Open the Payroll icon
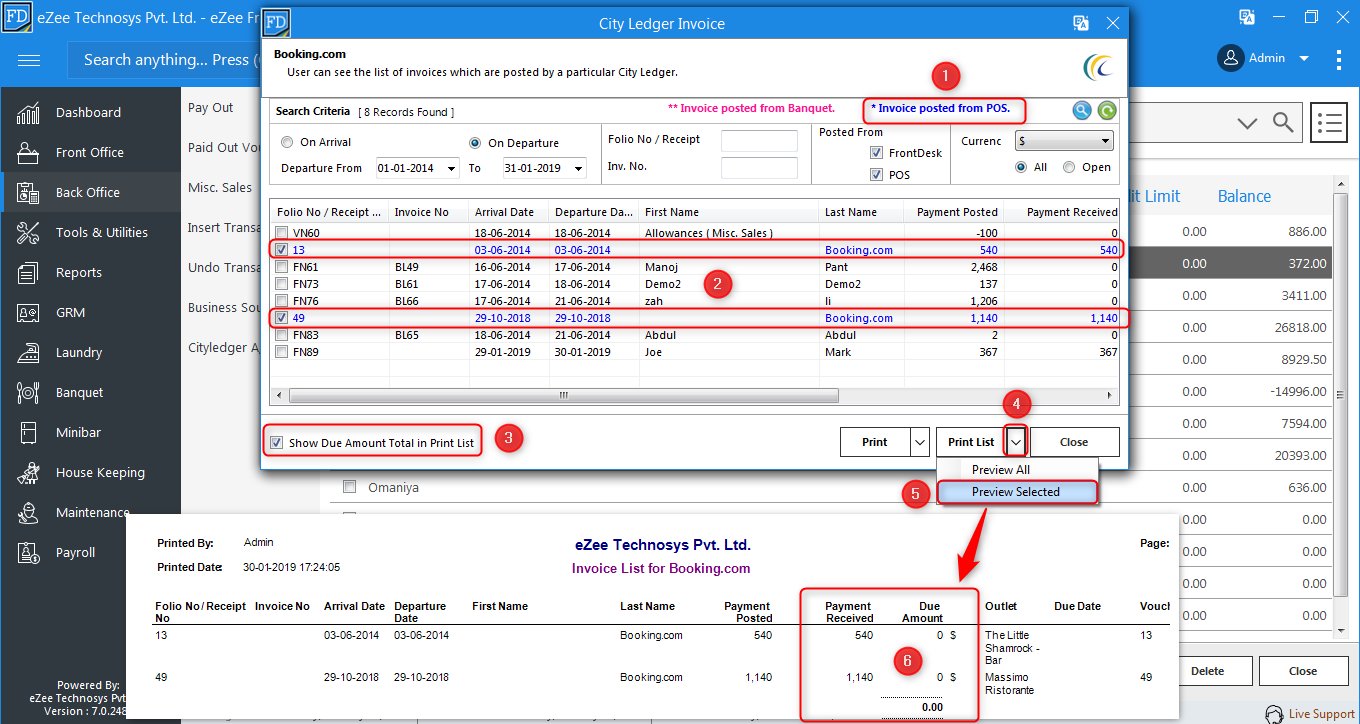This screenshot has height=724, width=1360. click(x=28, y=553)
